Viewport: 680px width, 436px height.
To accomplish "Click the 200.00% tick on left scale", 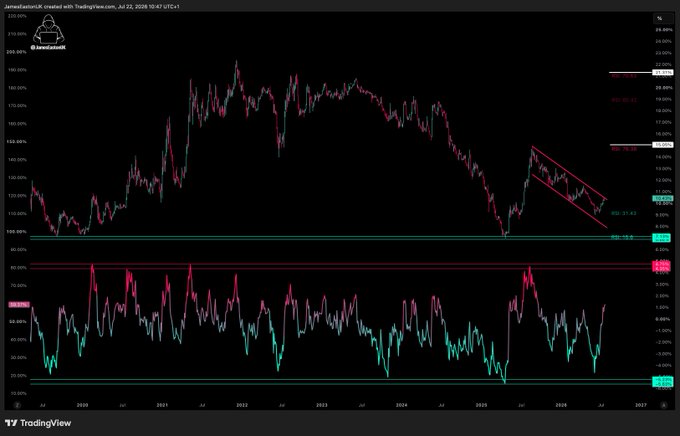I will (17, 52).
